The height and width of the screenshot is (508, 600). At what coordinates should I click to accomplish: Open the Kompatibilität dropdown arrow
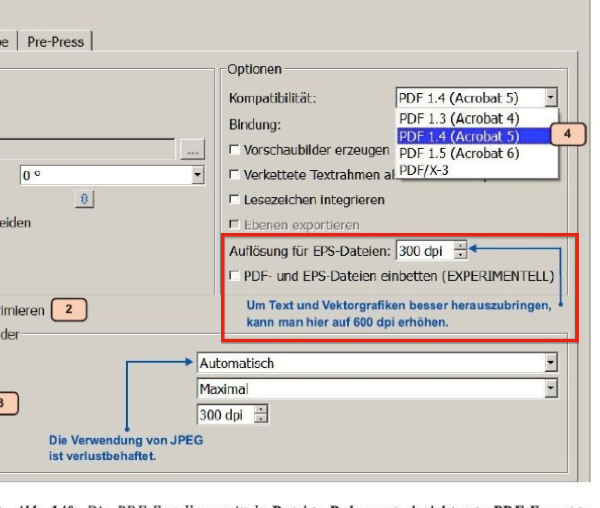click(550, 98)
